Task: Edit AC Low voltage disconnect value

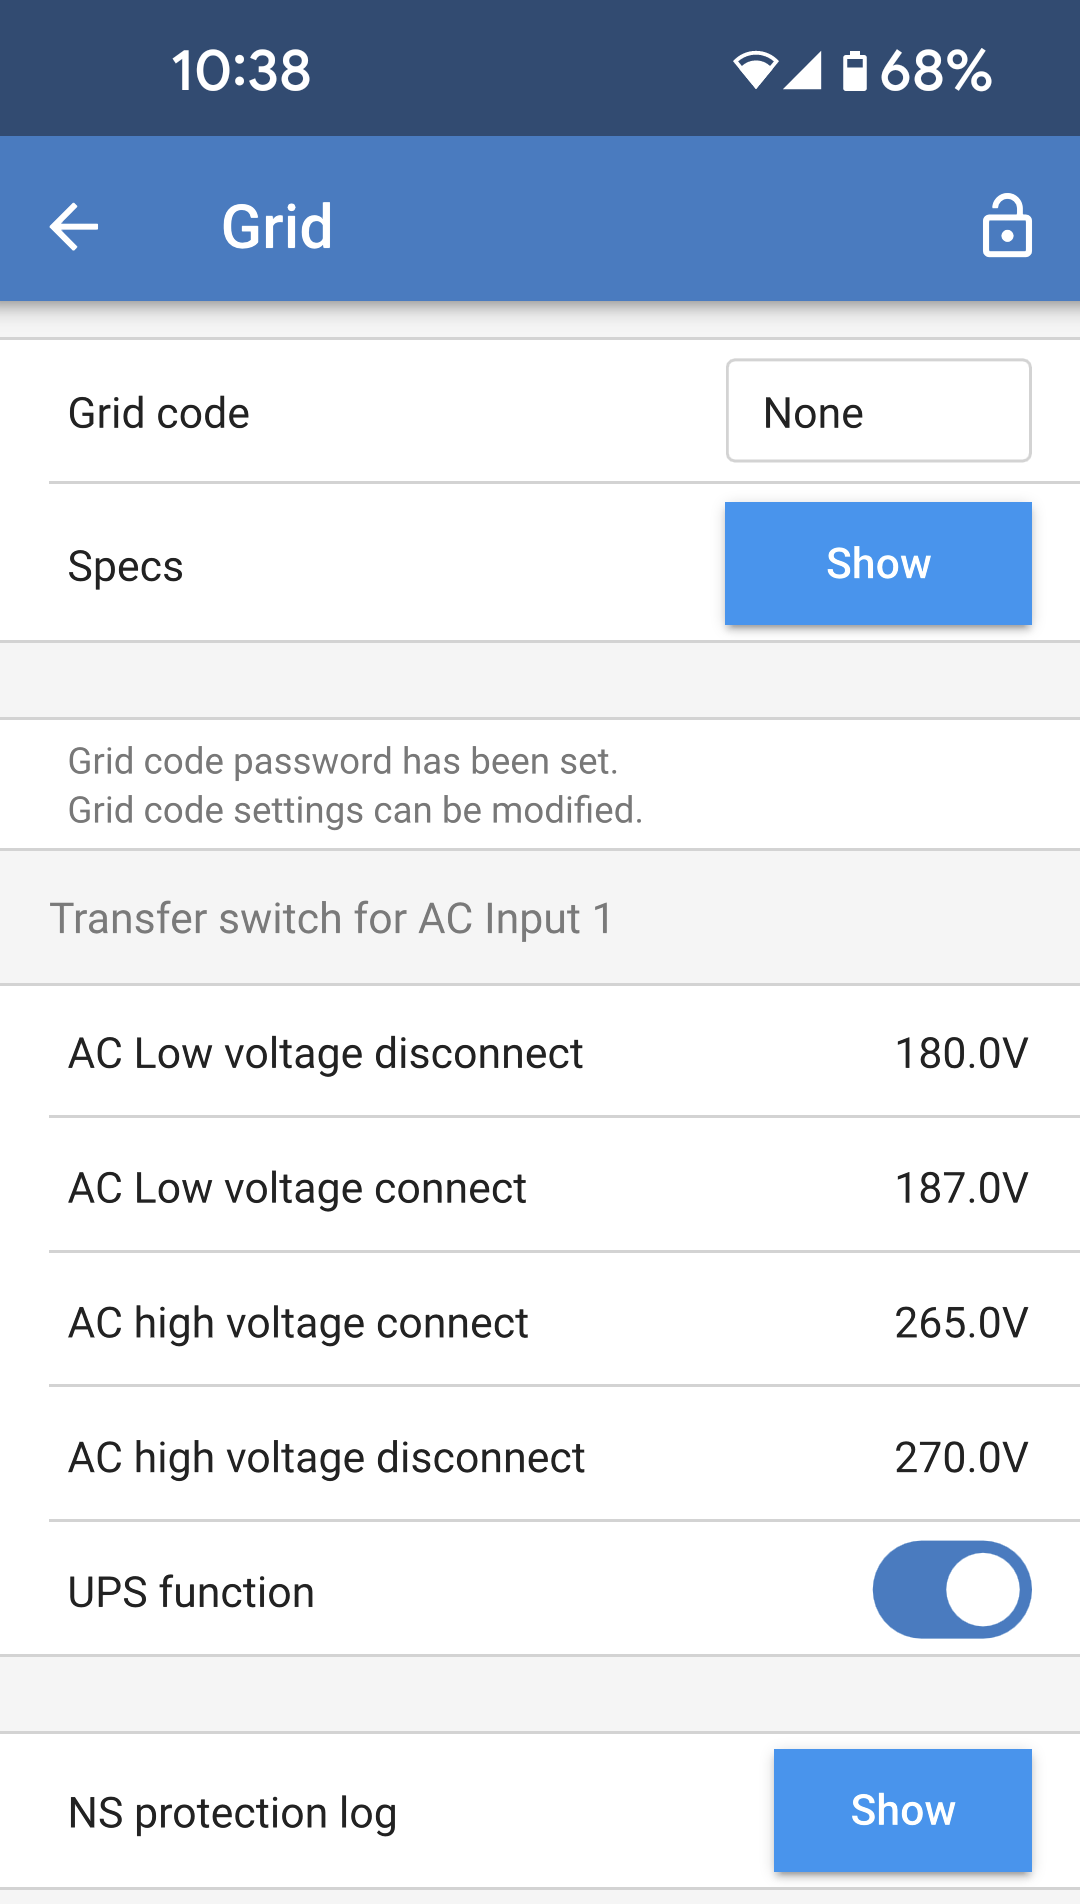Action: (960, 1053)
